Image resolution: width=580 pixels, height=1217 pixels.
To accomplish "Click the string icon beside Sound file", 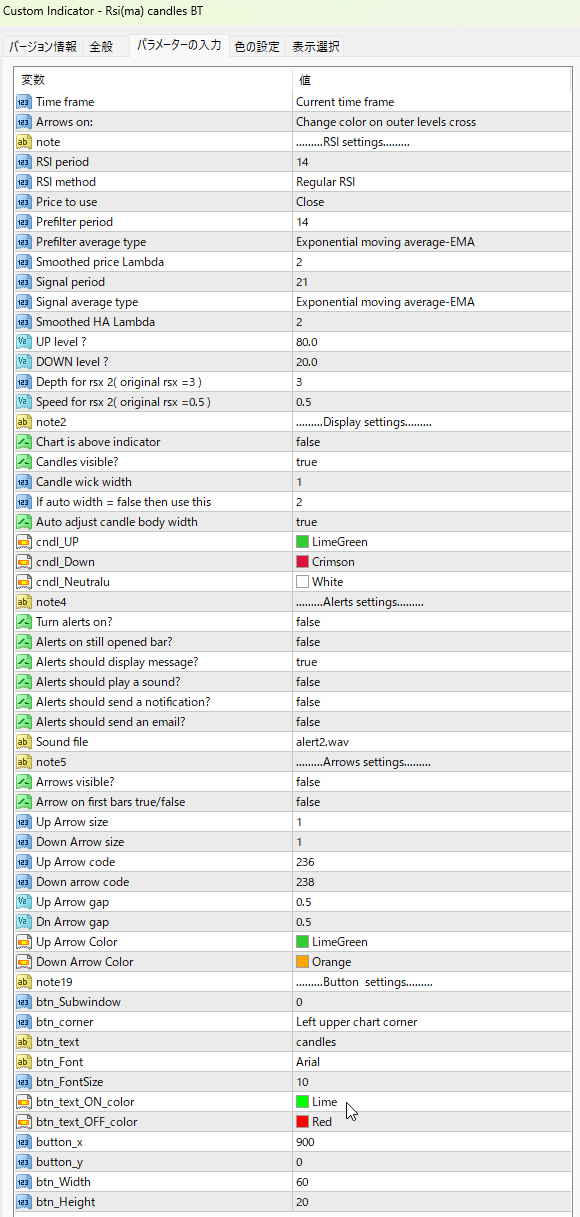I will pos(24,742).
